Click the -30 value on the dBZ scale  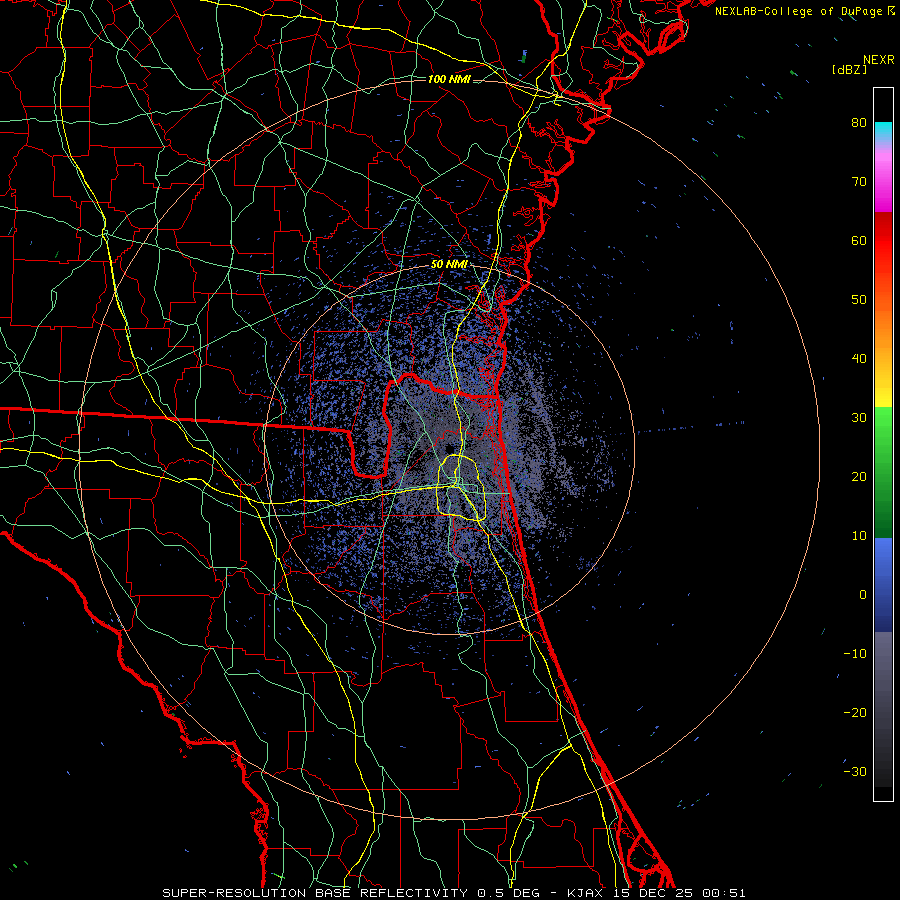pyautogui.click(x=855, y=771)
